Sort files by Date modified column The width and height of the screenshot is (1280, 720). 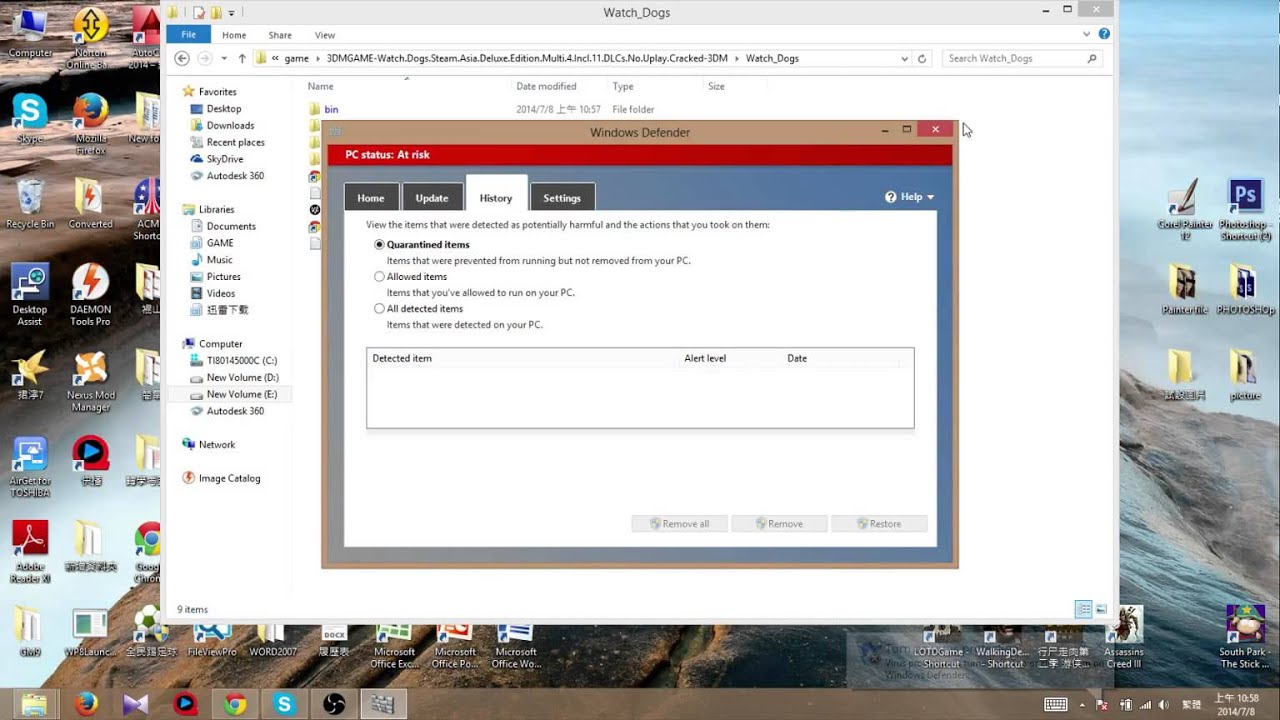(x=546, y=87)
